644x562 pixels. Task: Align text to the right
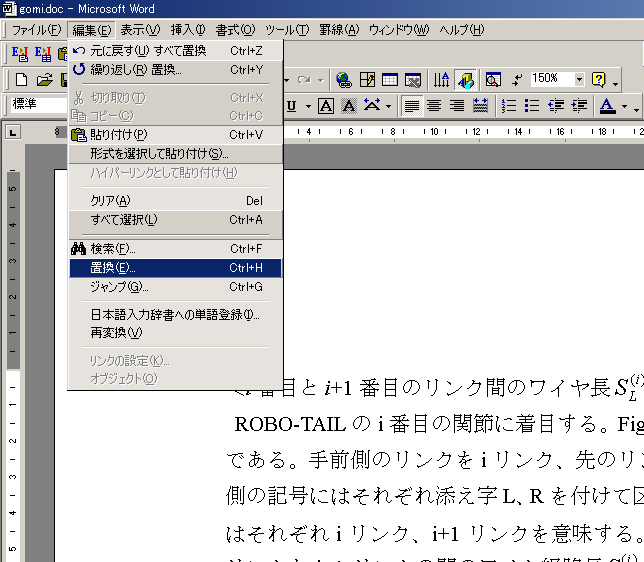pyautogui.click(x=457, y=106)
